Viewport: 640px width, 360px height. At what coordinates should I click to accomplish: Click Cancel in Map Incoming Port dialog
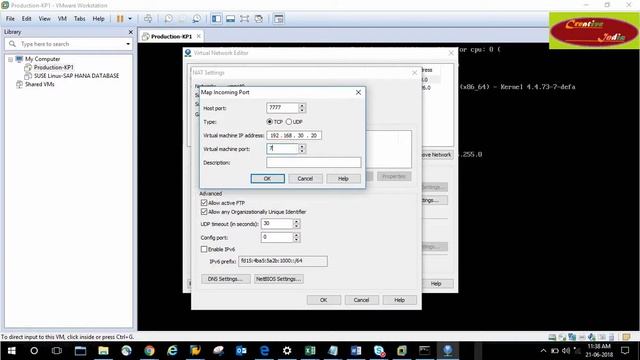(x=305, y=178)
